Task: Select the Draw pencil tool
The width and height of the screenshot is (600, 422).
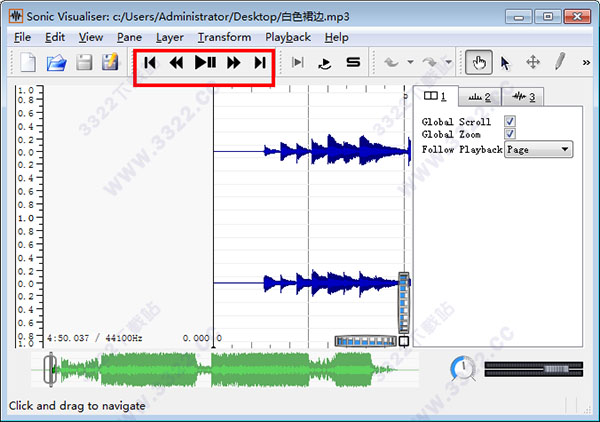Action: 560,62
